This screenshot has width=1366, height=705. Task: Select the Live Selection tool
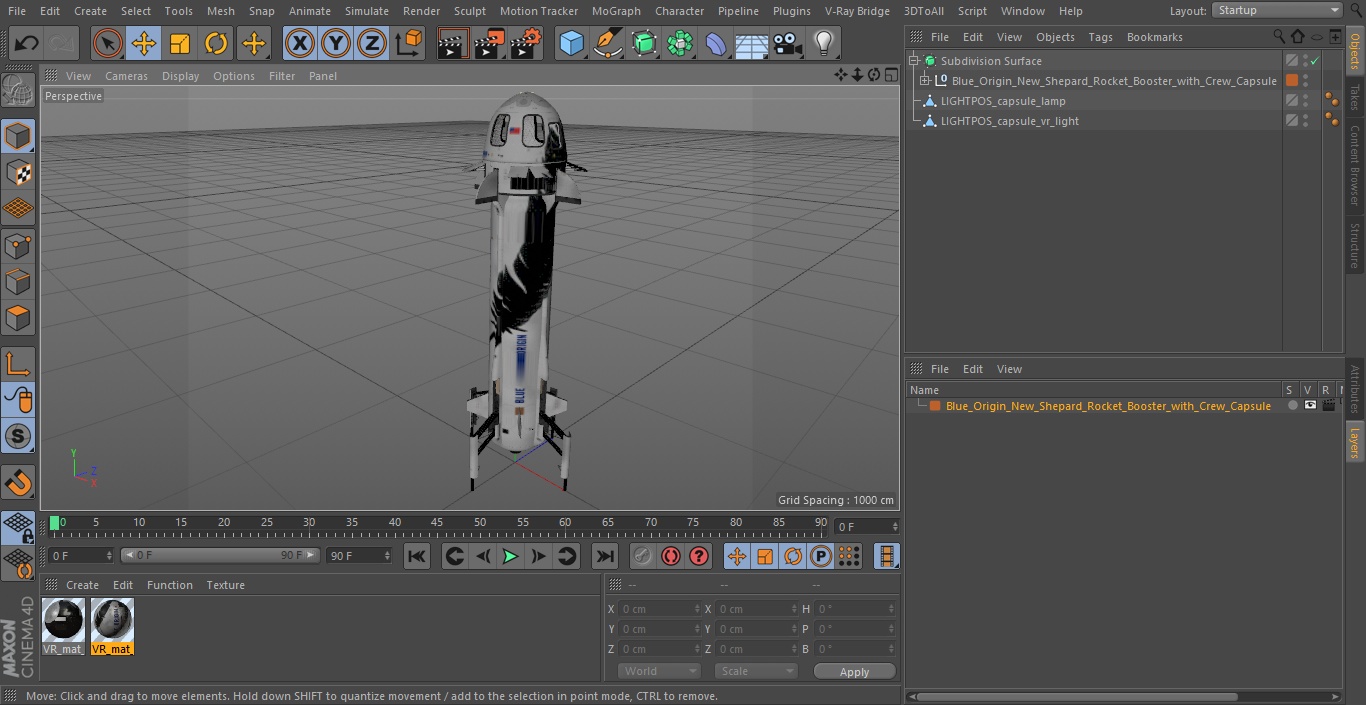(108, 43)
